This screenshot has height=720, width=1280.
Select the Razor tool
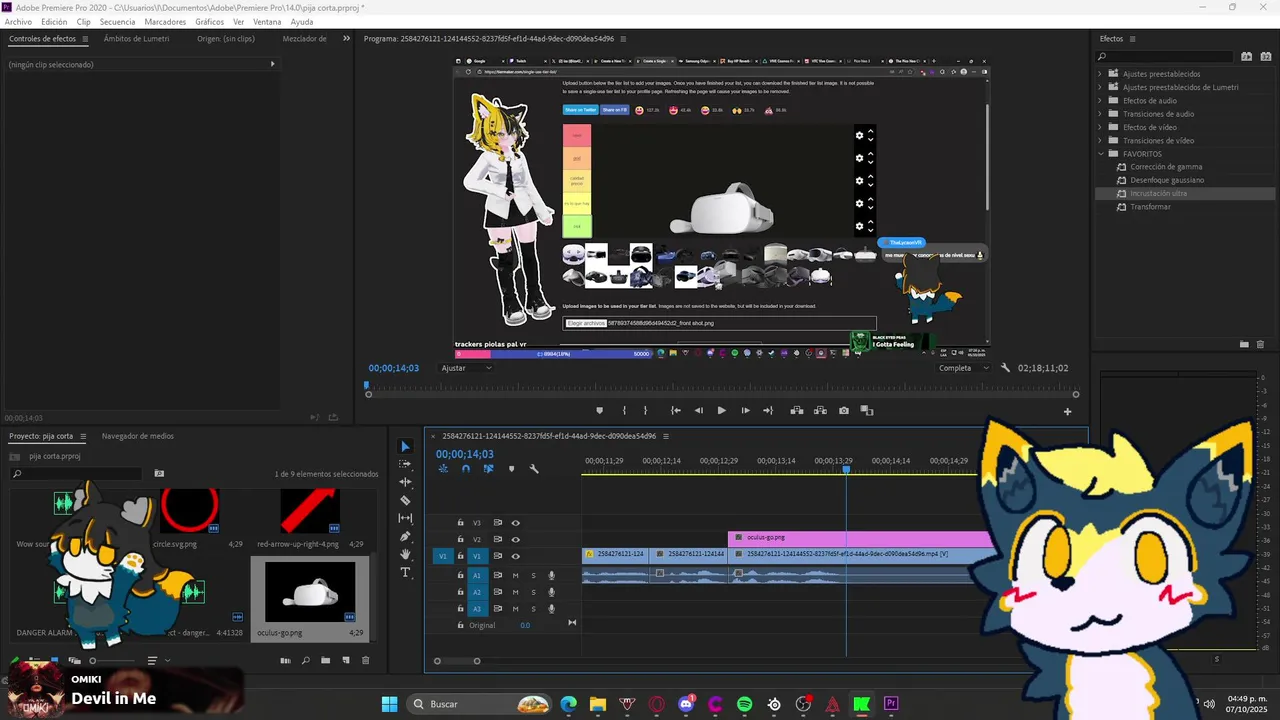coord(405,500)
